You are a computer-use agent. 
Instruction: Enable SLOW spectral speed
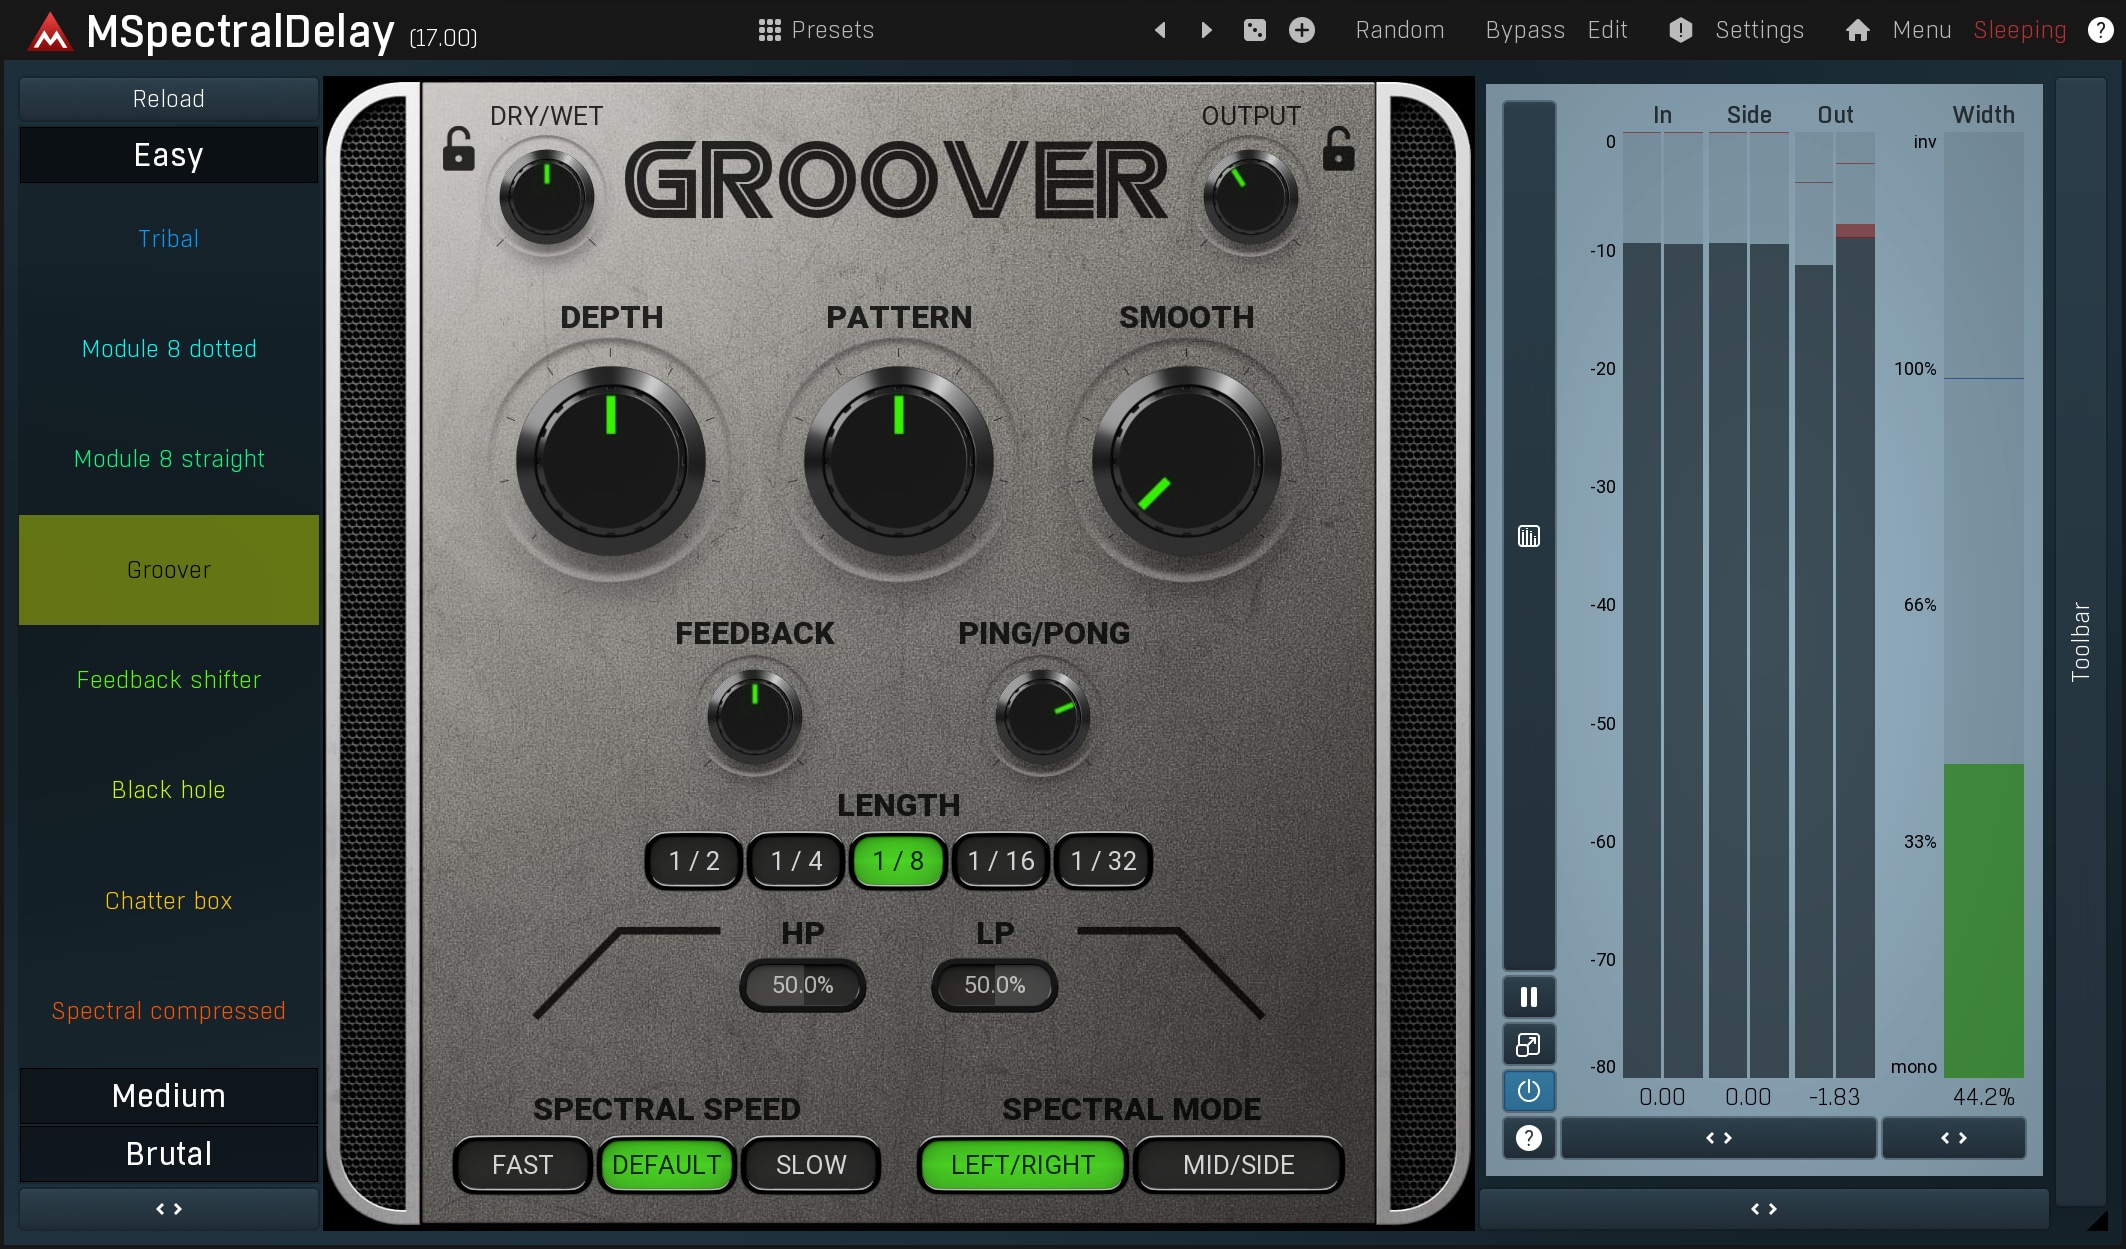tap(811, 1165)
